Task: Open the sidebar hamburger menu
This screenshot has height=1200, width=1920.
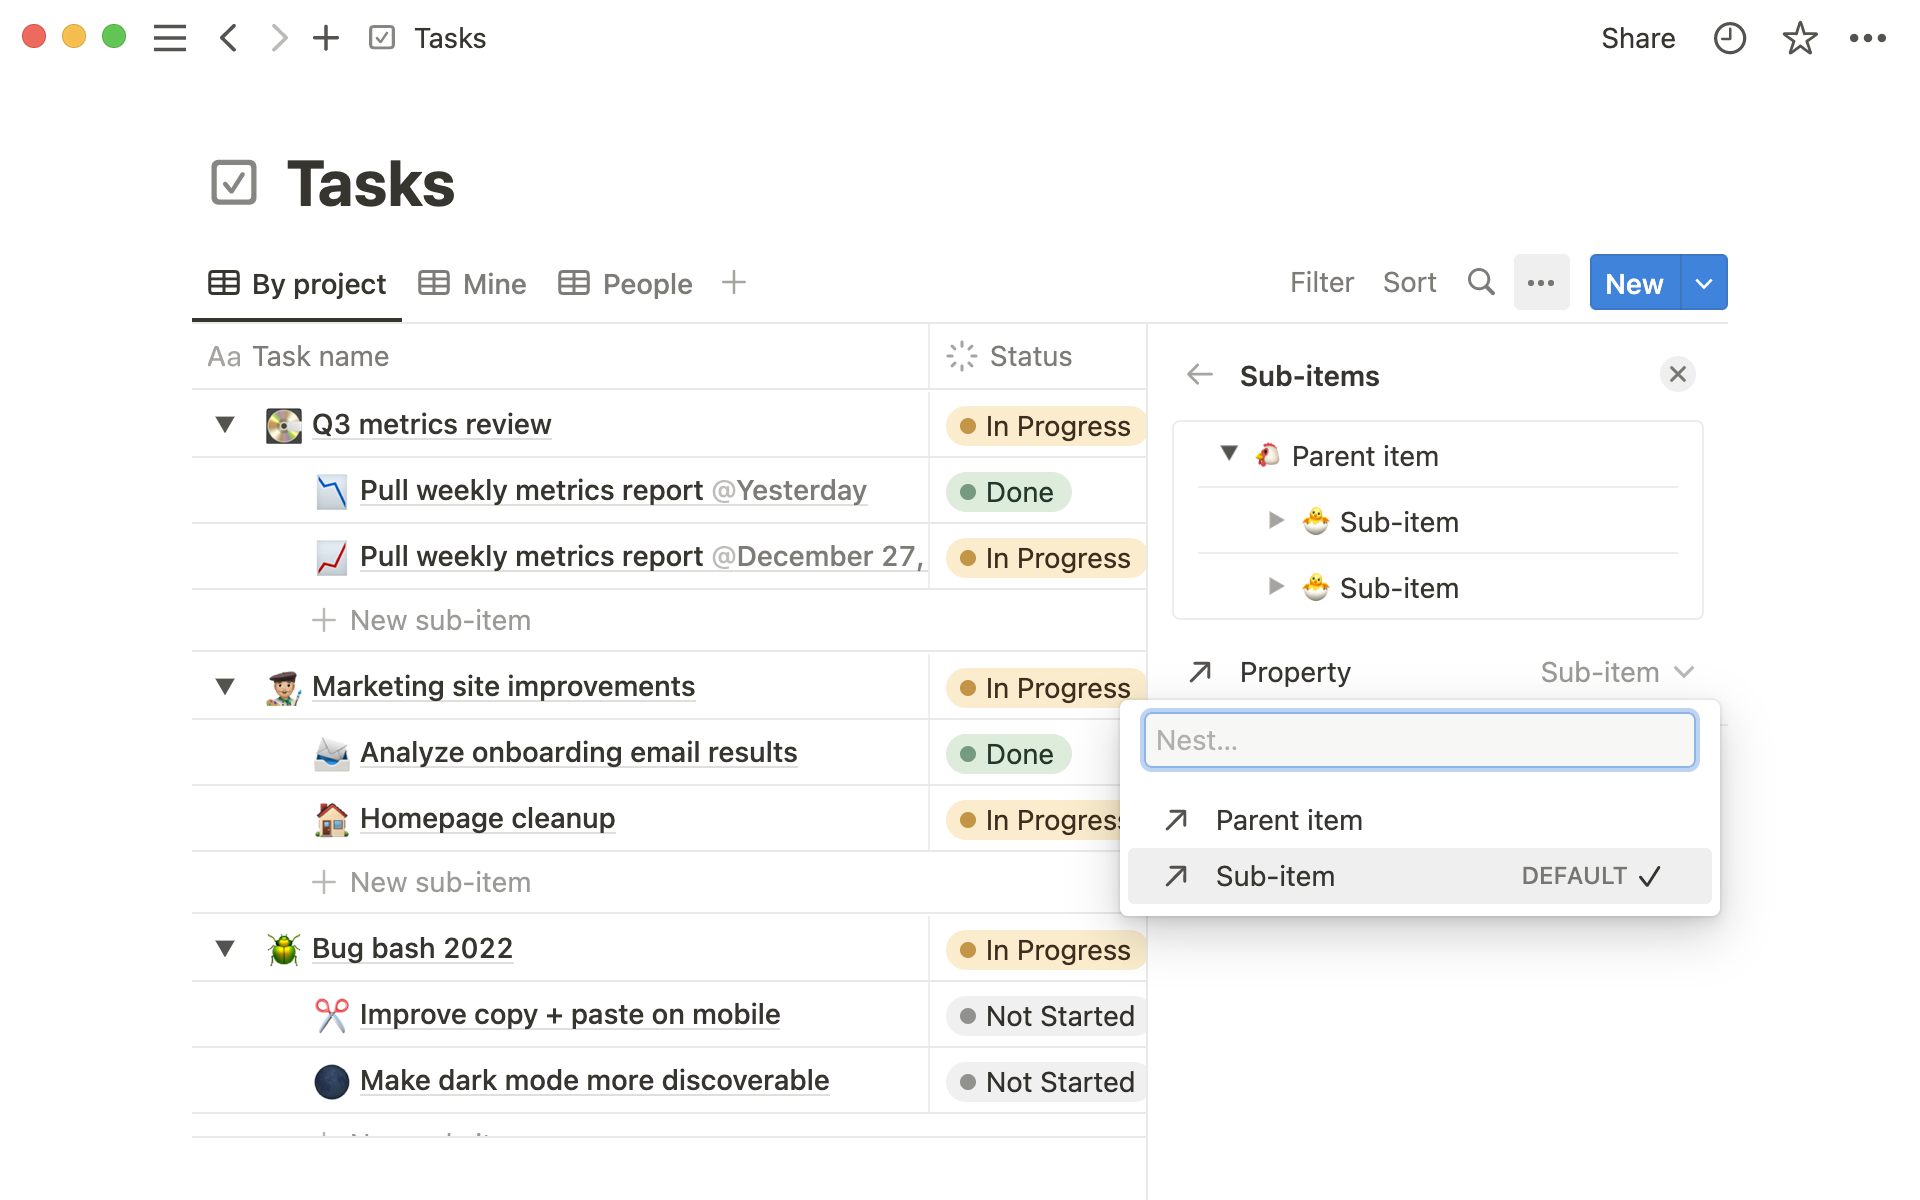Action: (x=170, y=38)
